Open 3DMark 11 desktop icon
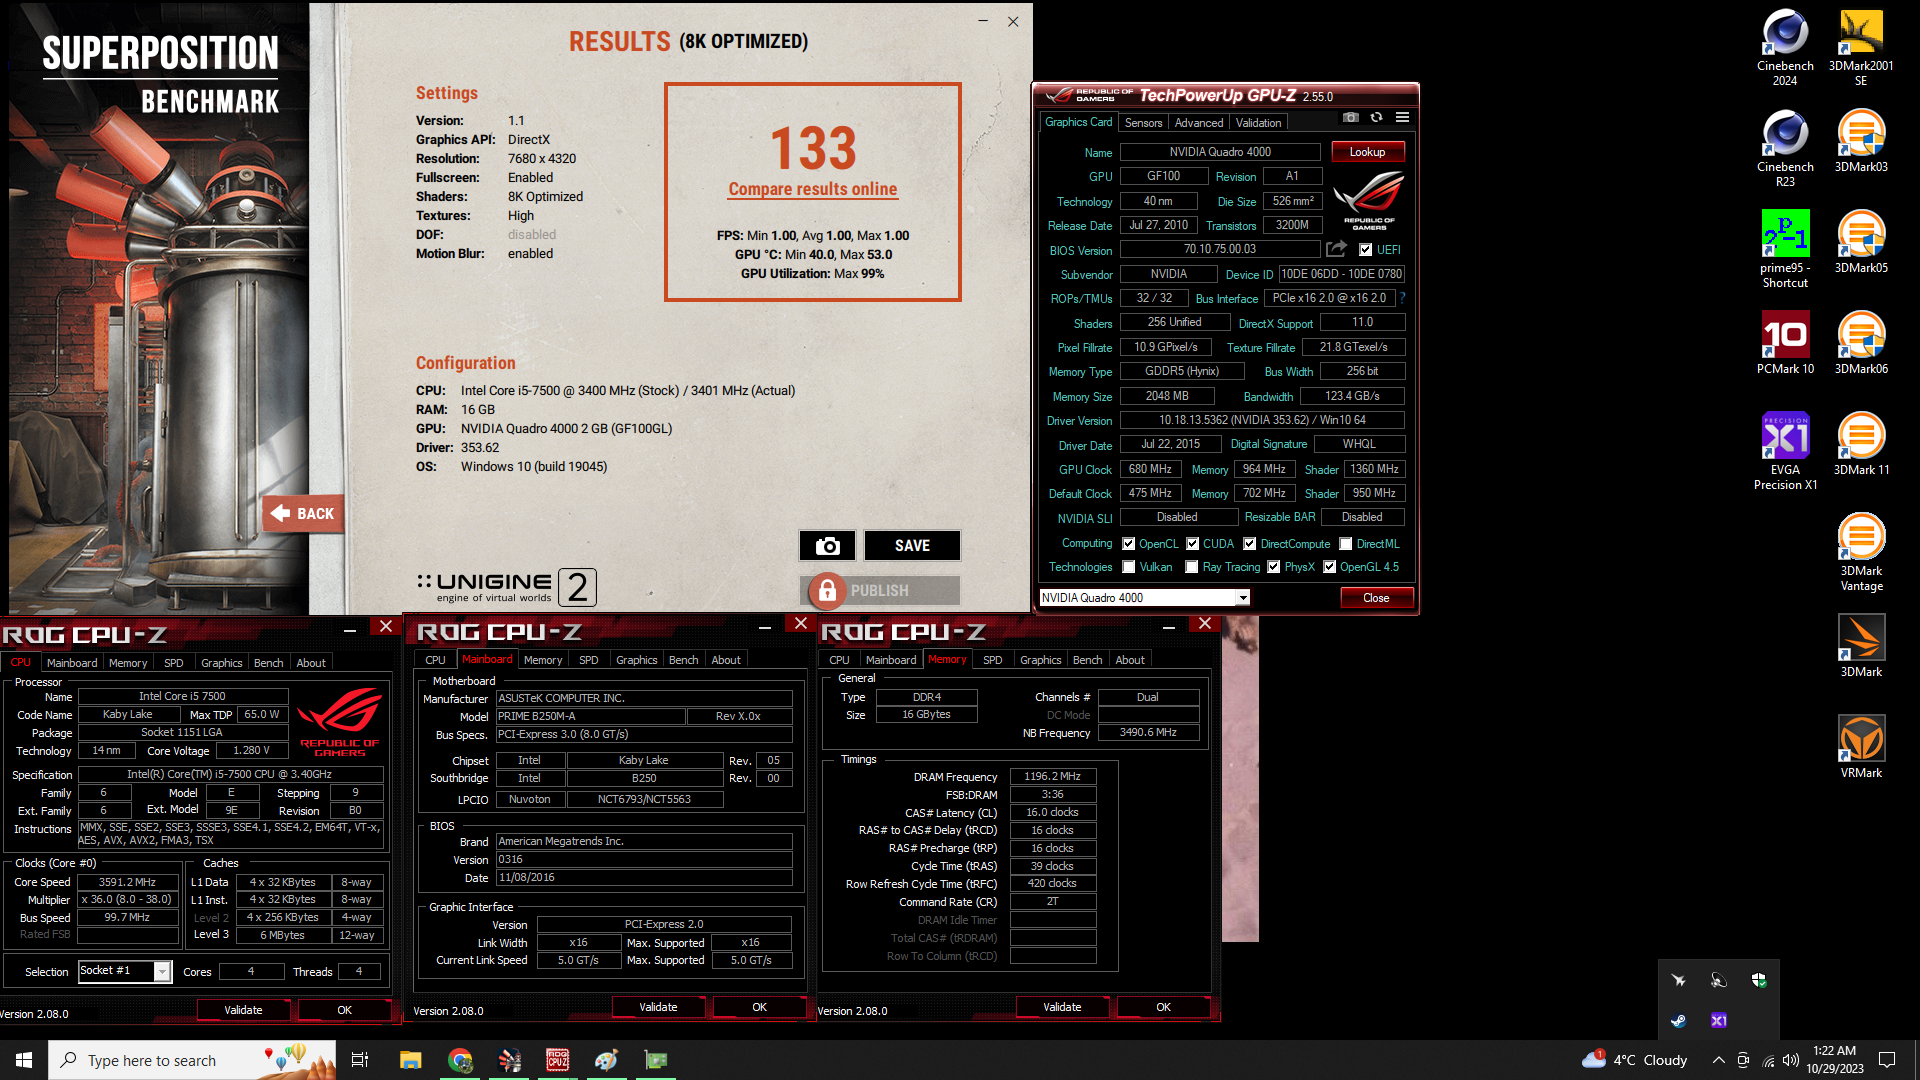 pyautogui.click(x=1861, y=444)
